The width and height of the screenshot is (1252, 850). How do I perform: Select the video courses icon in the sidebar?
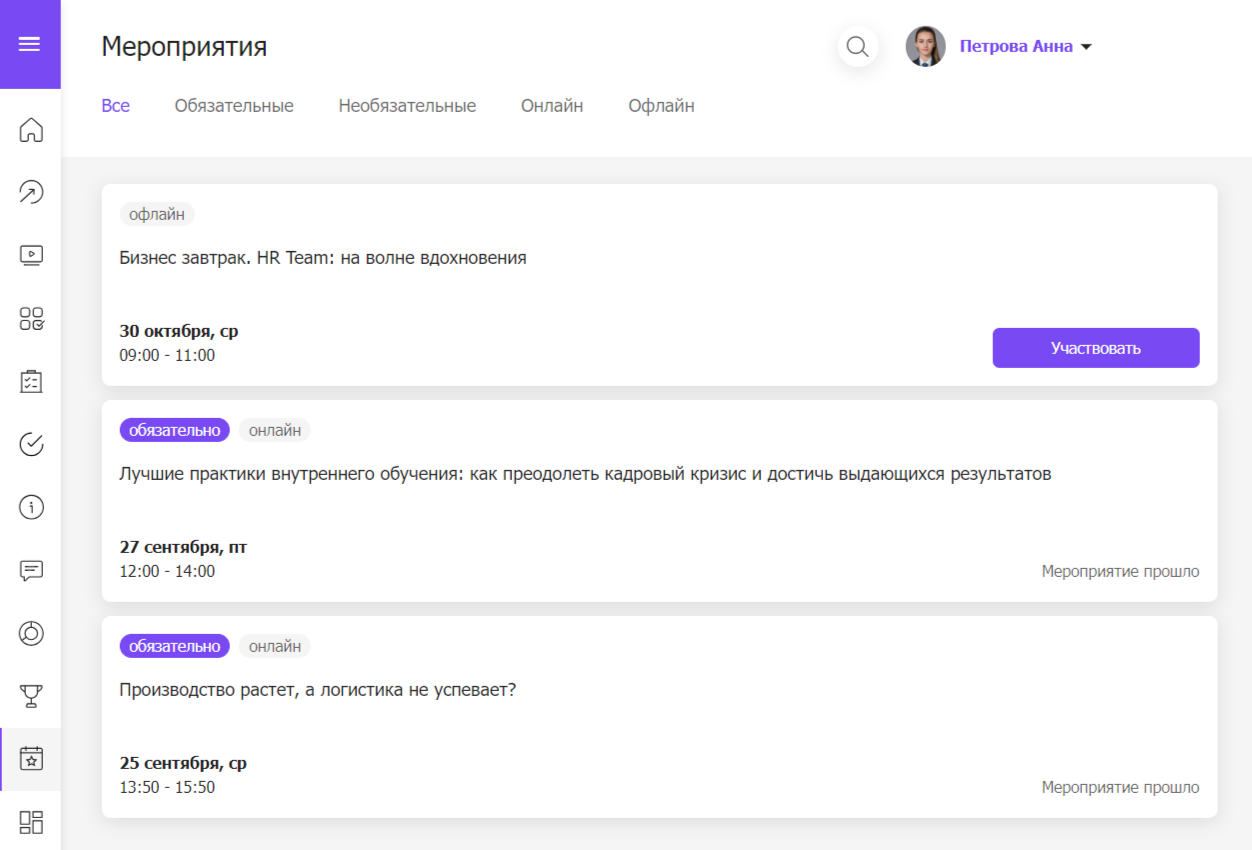pyautogui.click(x=30, y=255)
